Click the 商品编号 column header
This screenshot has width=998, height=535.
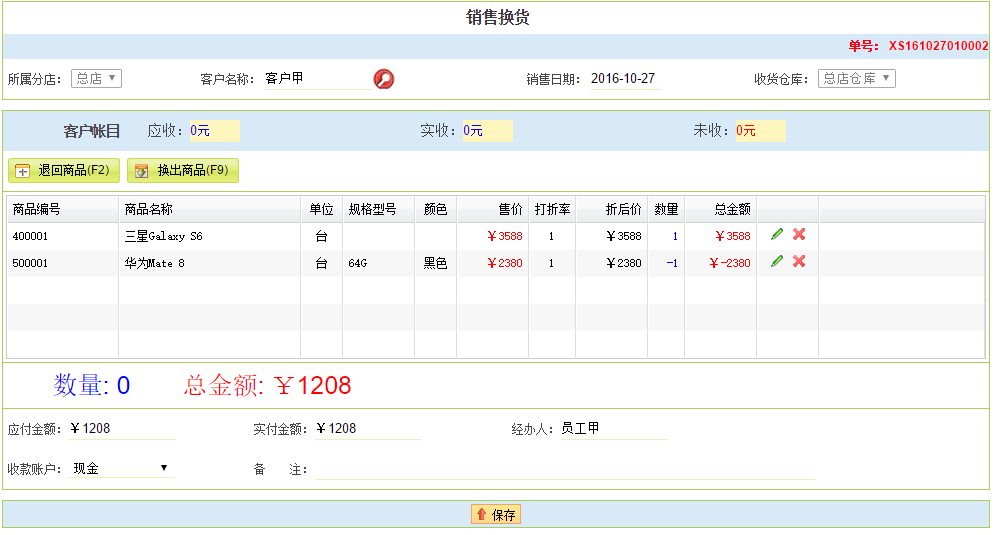click(37, 209)
